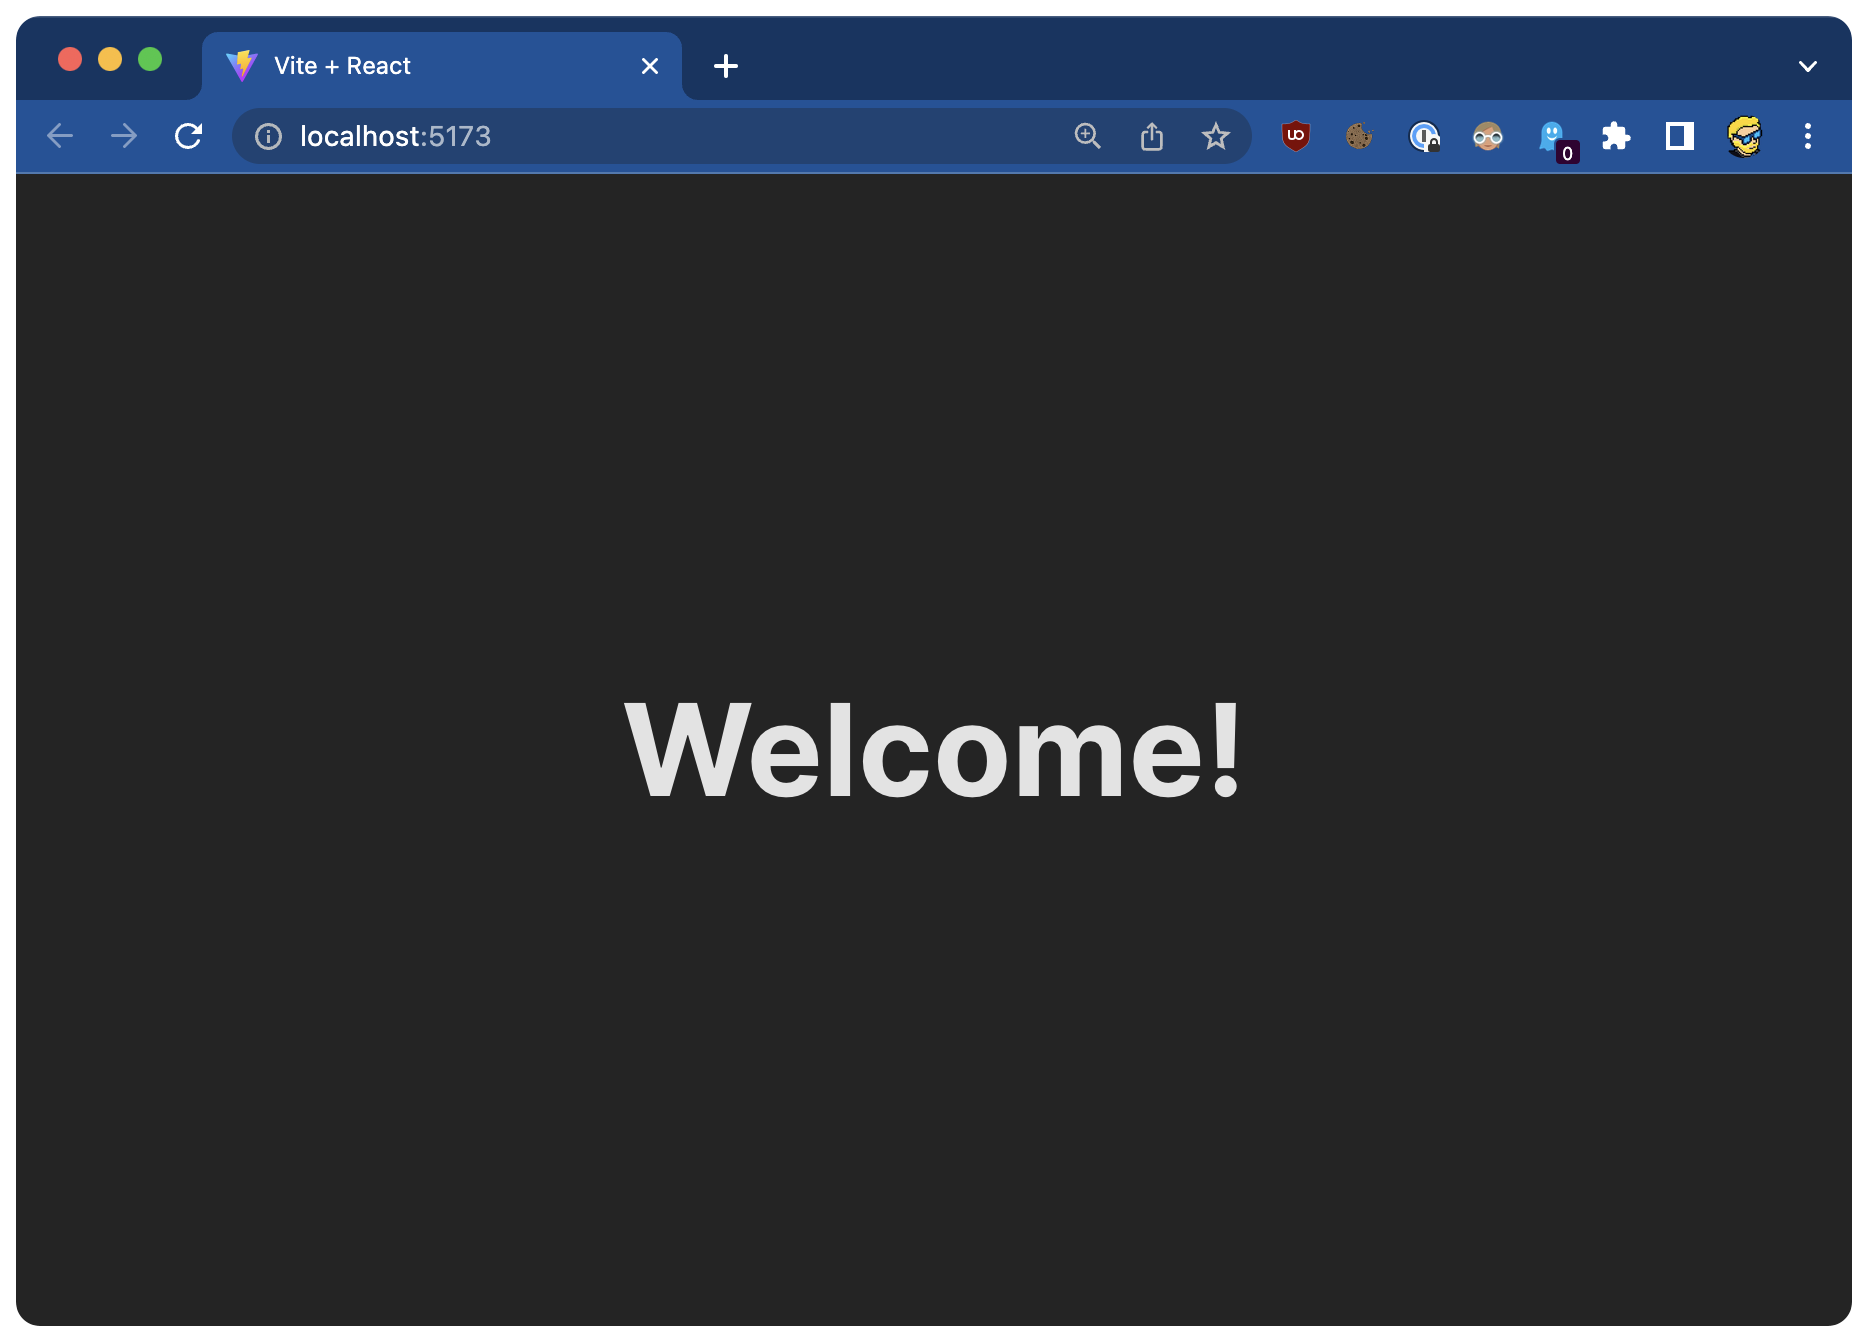Click the share icon in address bar
The image size is (1868, 1342).
tap(1151, 136)
